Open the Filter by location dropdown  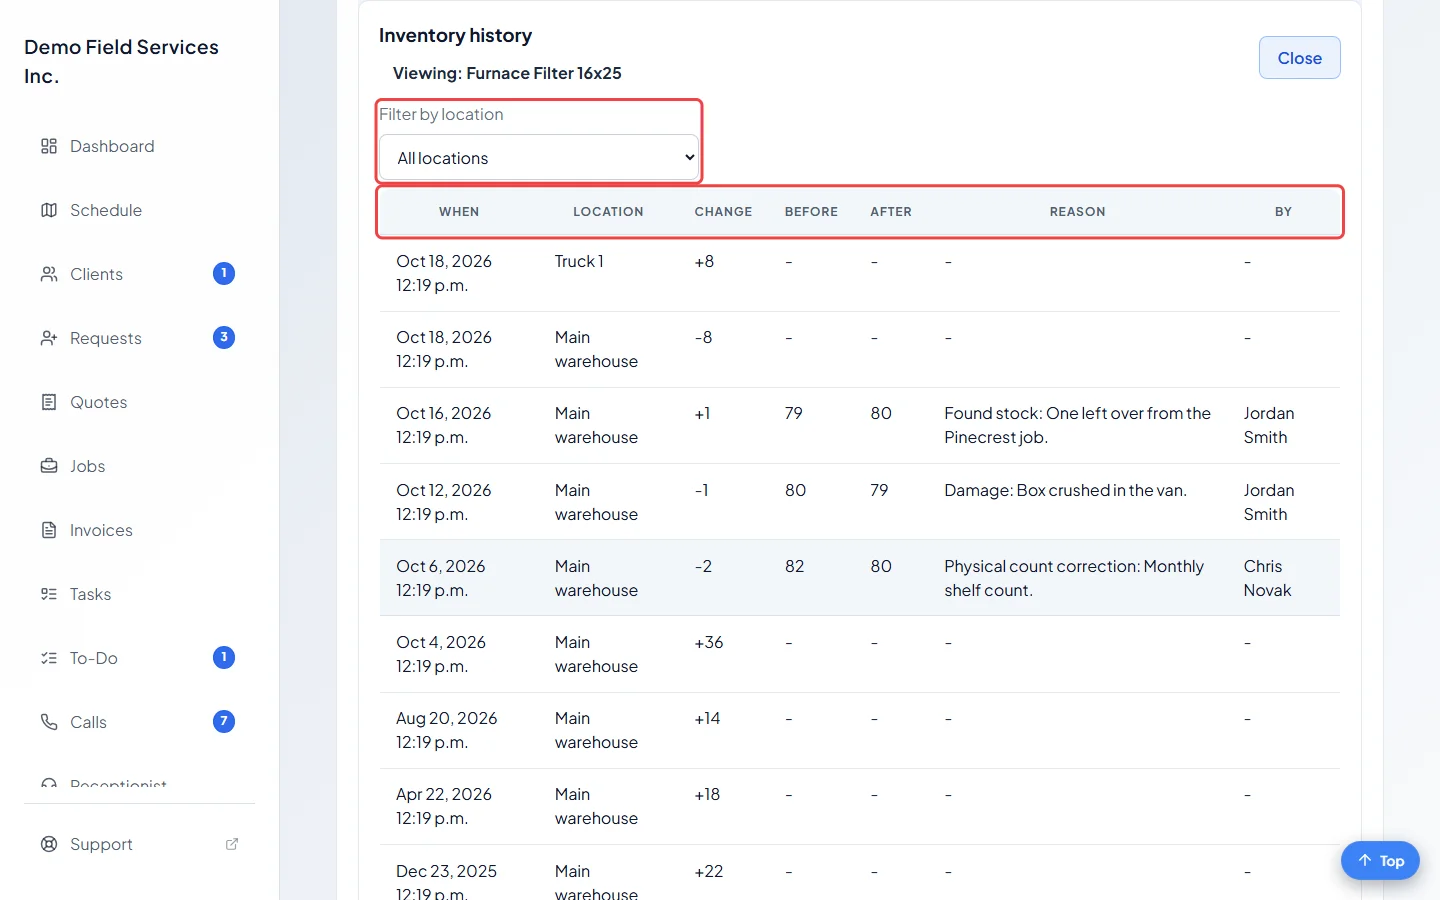coord(540,158)
